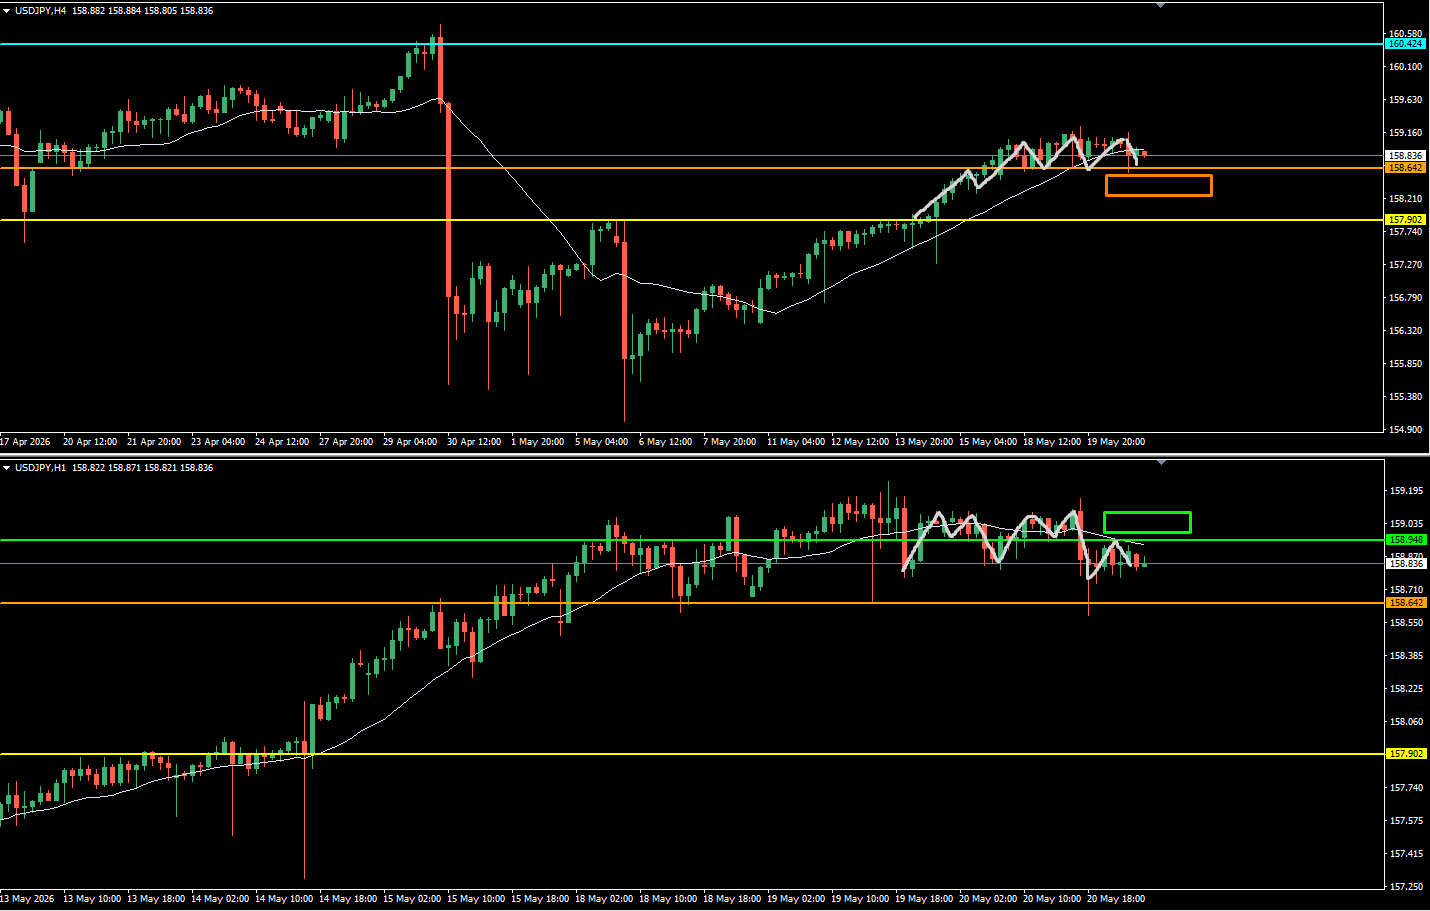Select the yellow 157.902 tag on H1 chart
The width and height of the screenshot is (1430, 911).
(x=1405, y=754)
